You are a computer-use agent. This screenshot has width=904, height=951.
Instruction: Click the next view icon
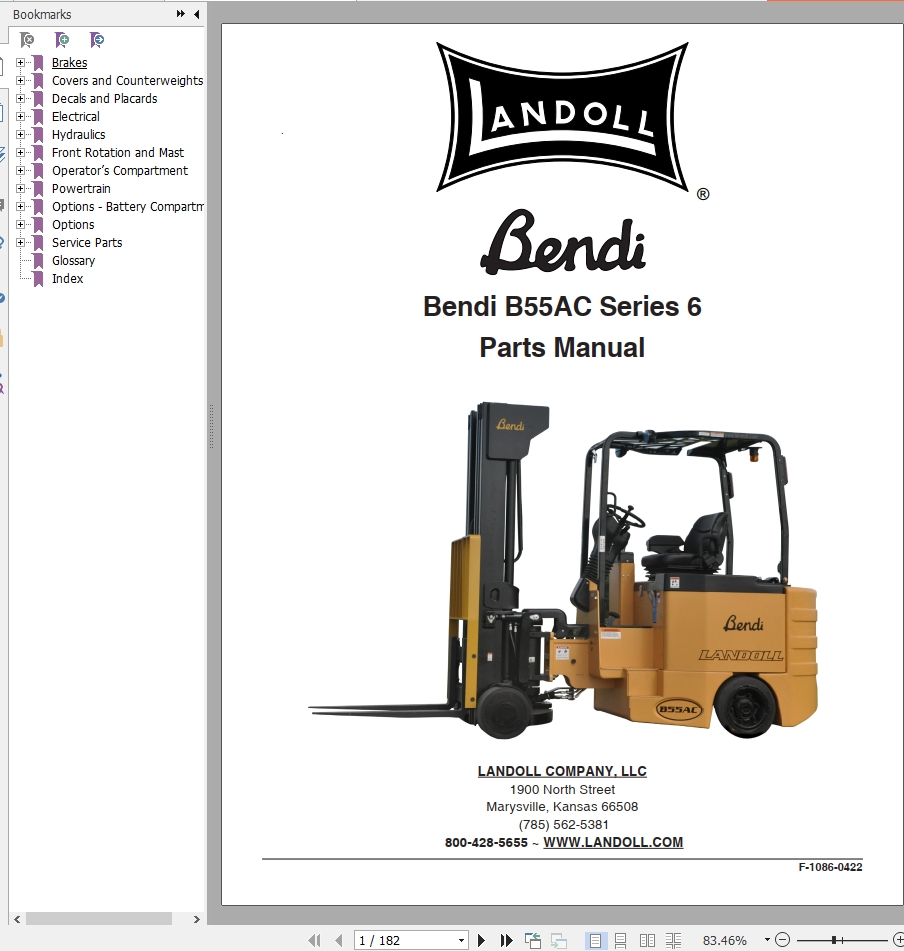click(x=558, y=941)
